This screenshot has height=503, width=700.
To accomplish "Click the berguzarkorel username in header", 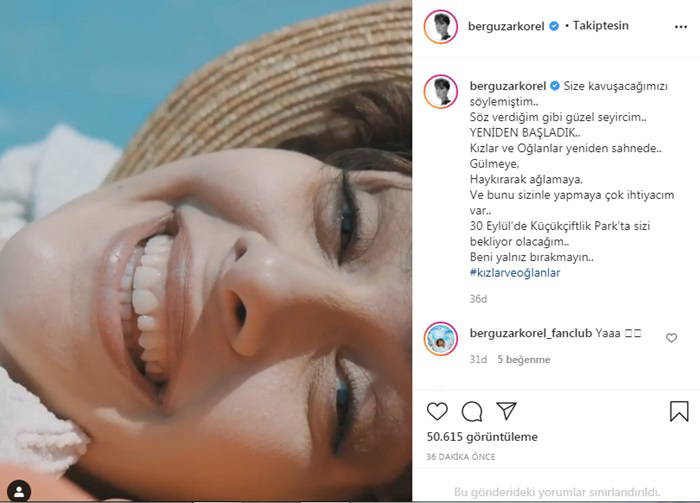I will pyautogui.click(x=506, y=27).
